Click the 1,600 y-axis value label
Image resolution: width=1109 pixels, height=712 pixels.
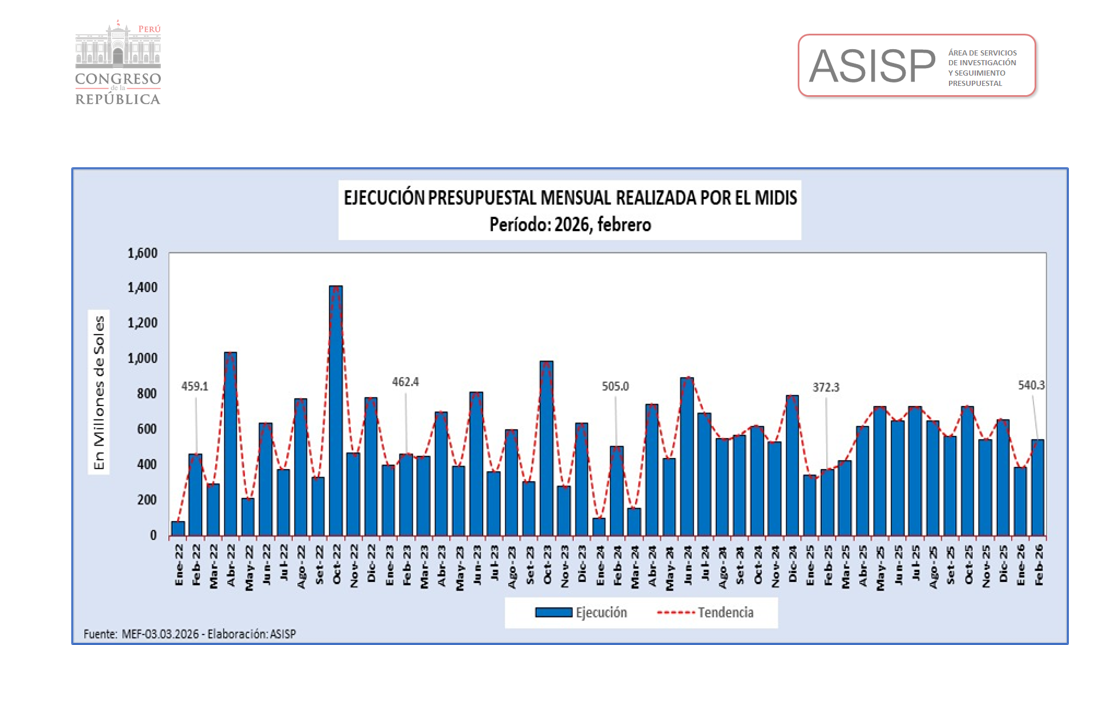coord(141,253)
